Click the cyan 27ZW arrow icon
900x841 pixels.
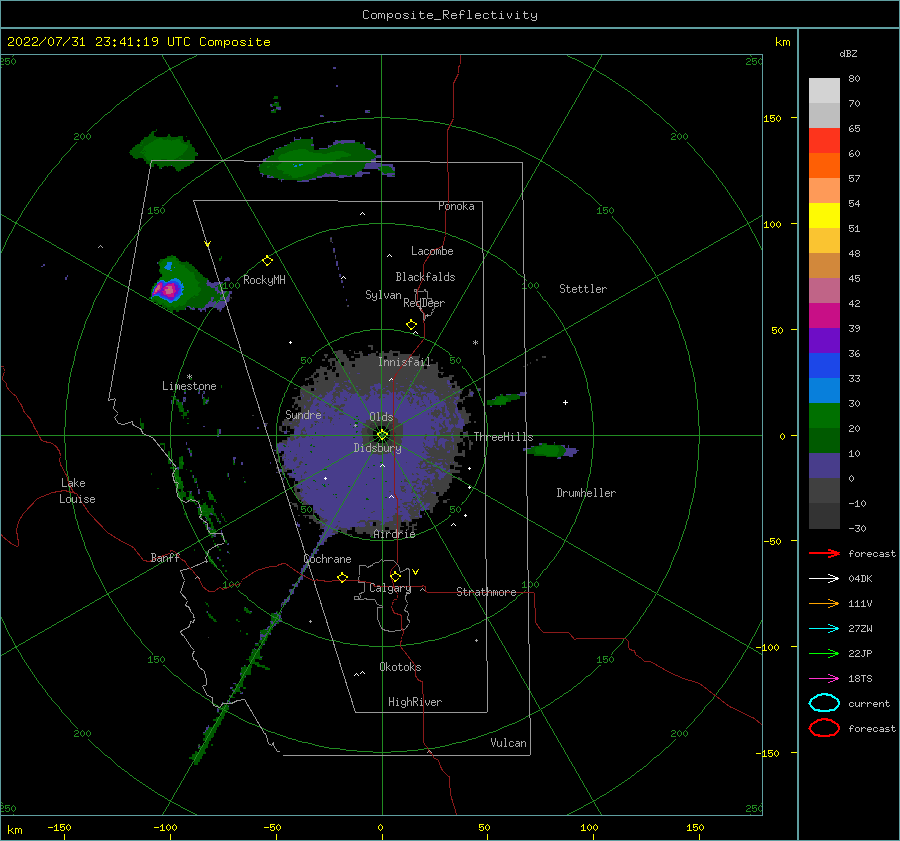pyautogui.click(x=824, y=629)
